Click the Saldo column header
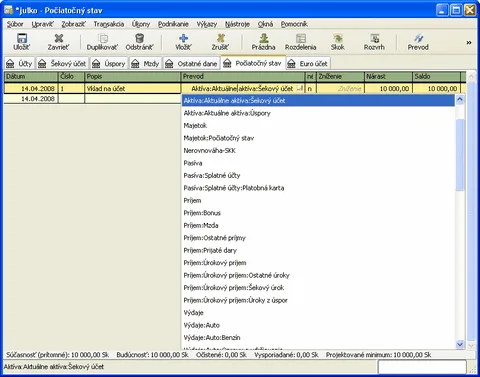The height and width of the screenshot is (377, 480). click(x=436, y=77)
